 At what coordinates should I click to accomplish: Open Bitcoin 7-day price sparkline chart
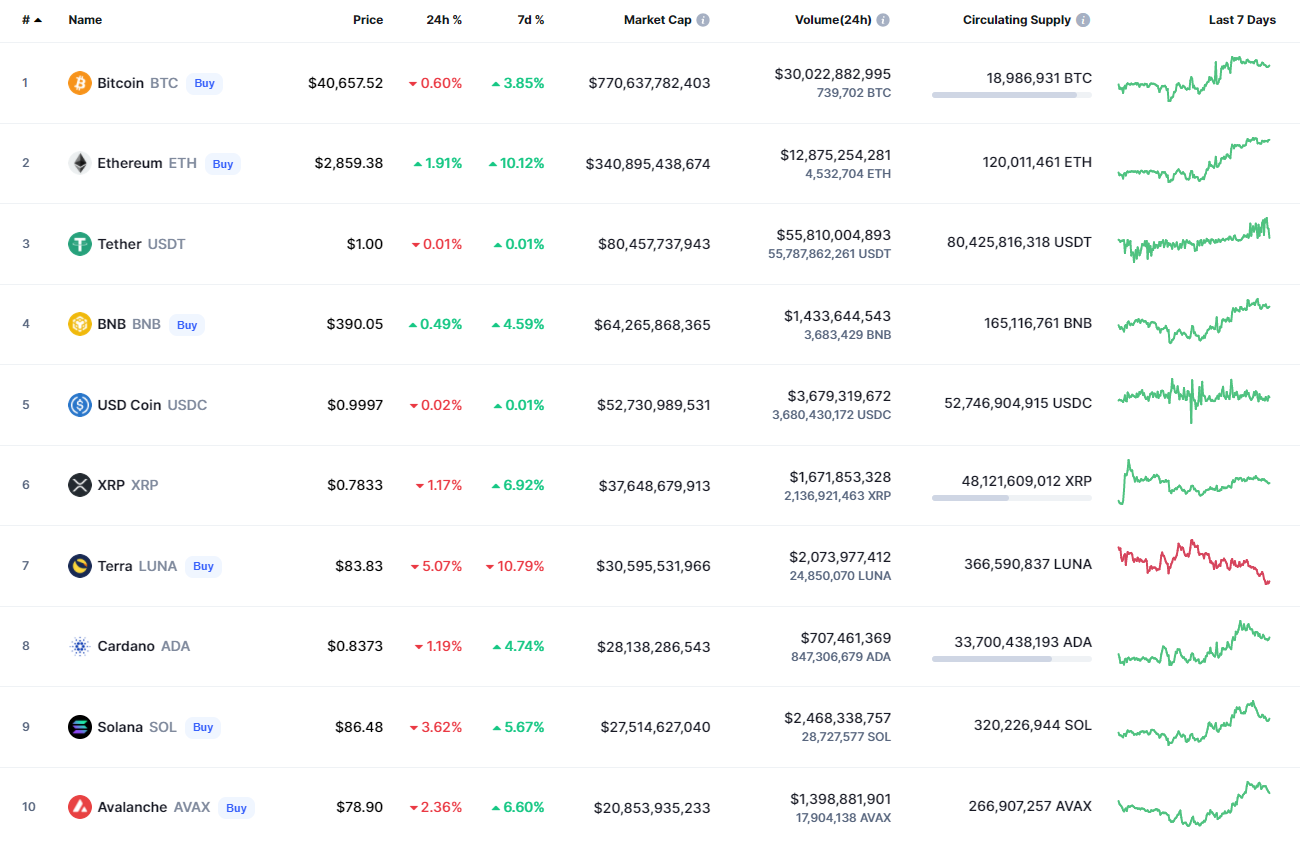point(1194,79)
